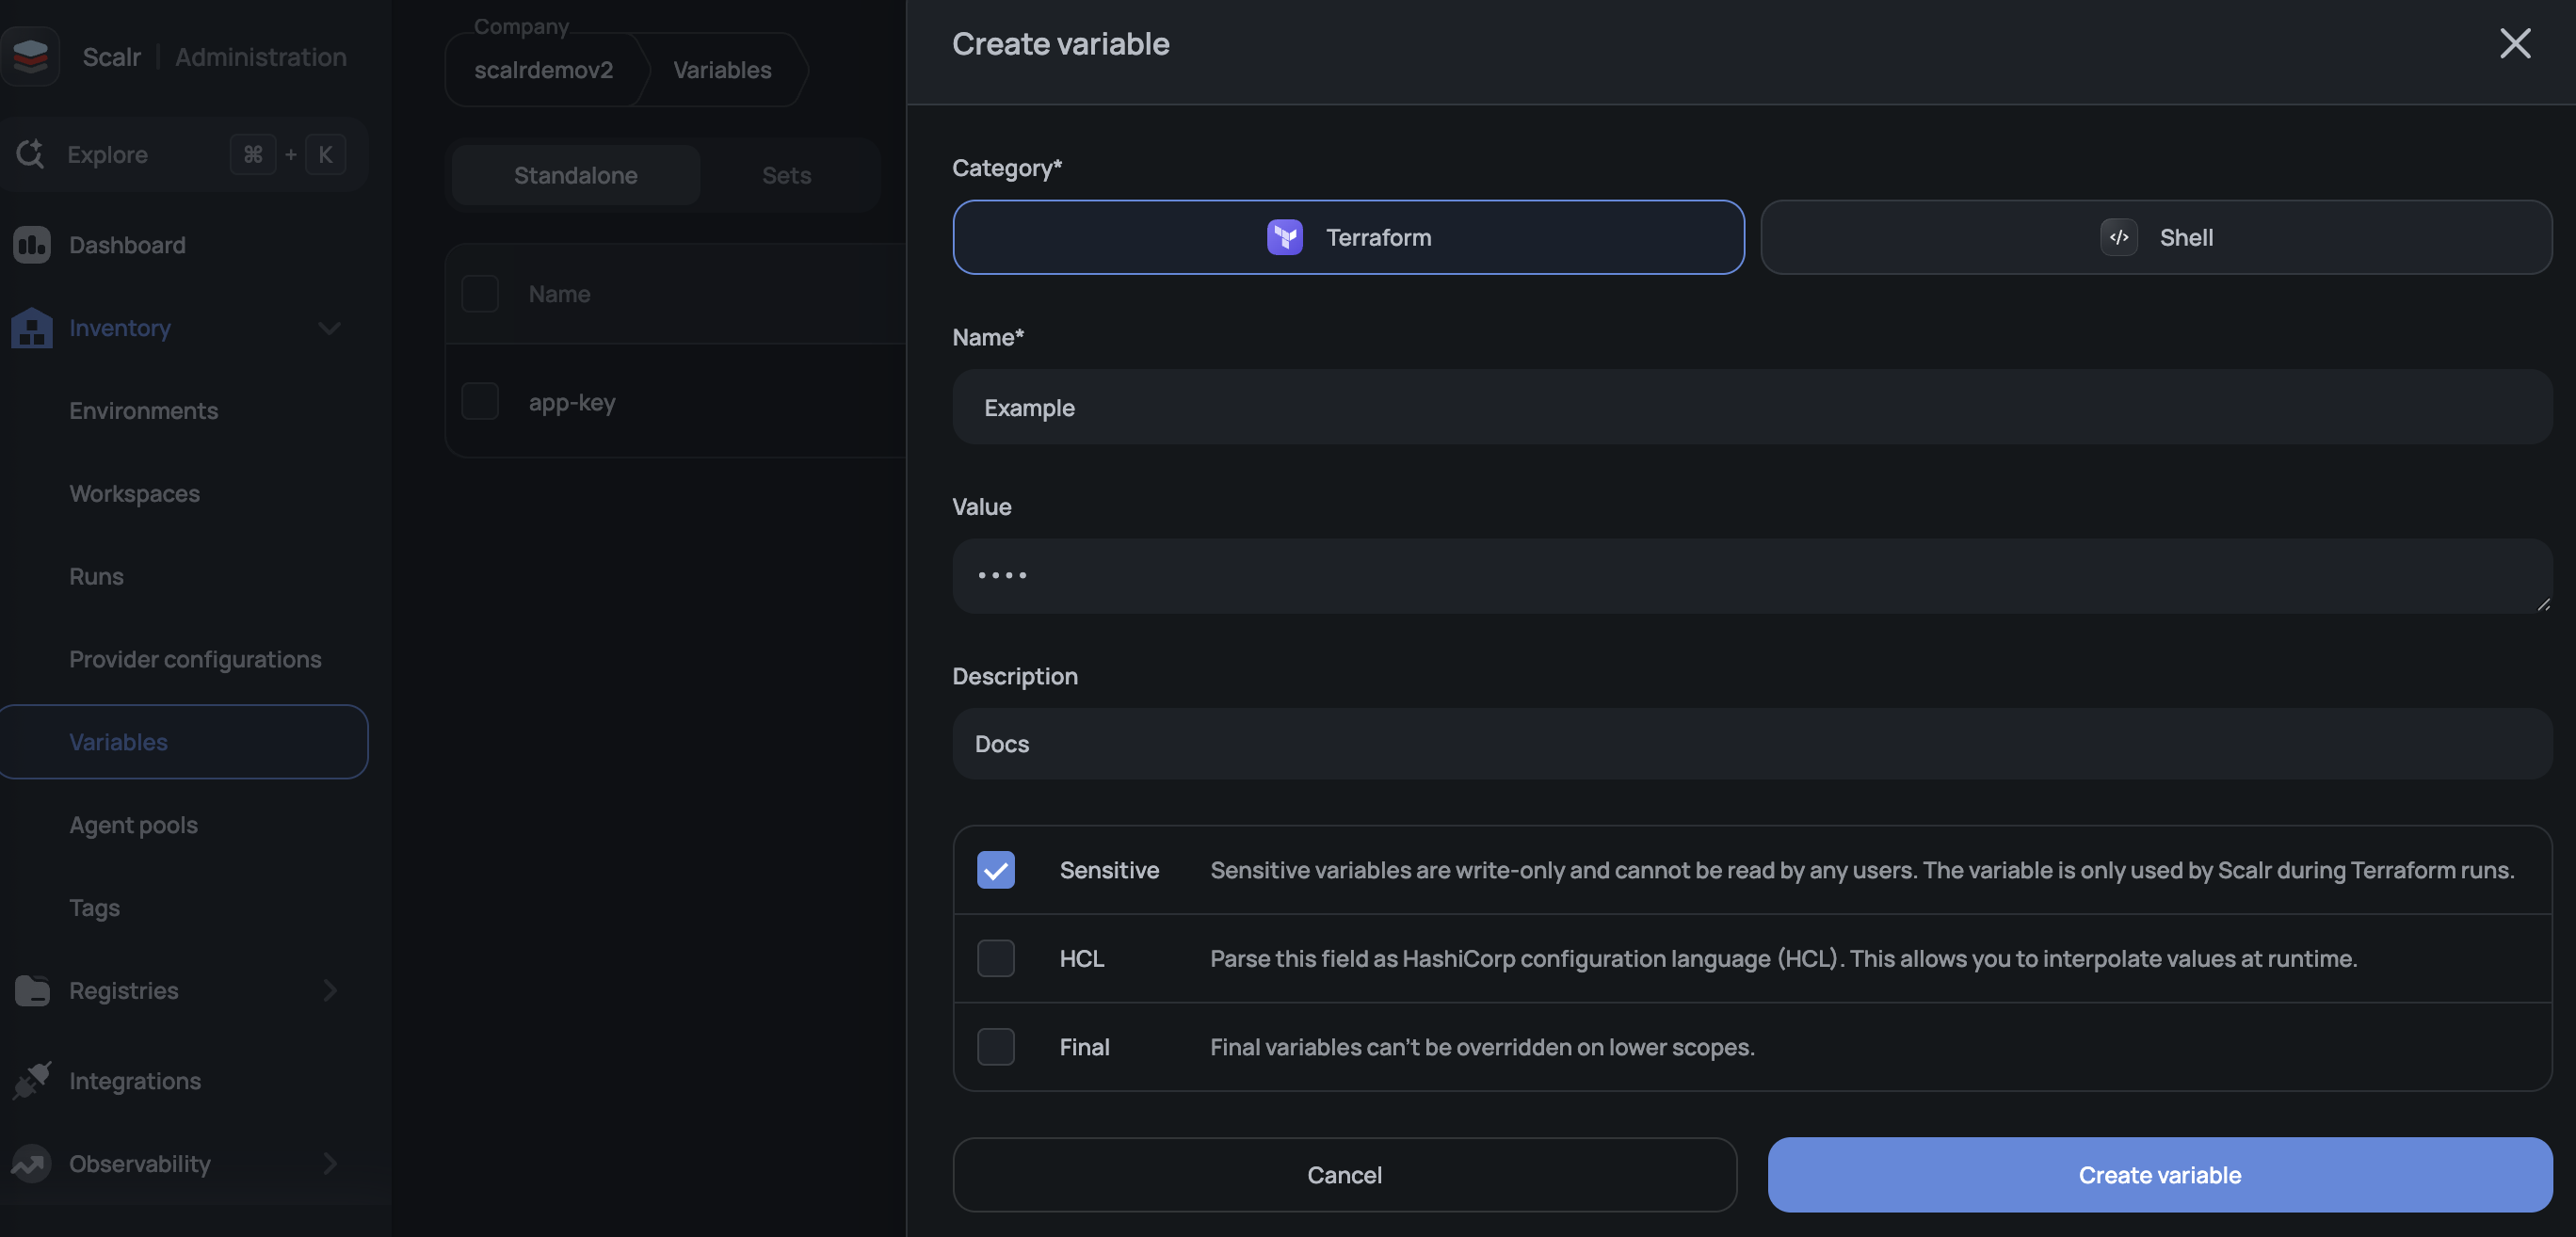Close the Create variable panel
This screenshot has width=2576, height=1237.
pyautogui.click(x=2514, y=43)
